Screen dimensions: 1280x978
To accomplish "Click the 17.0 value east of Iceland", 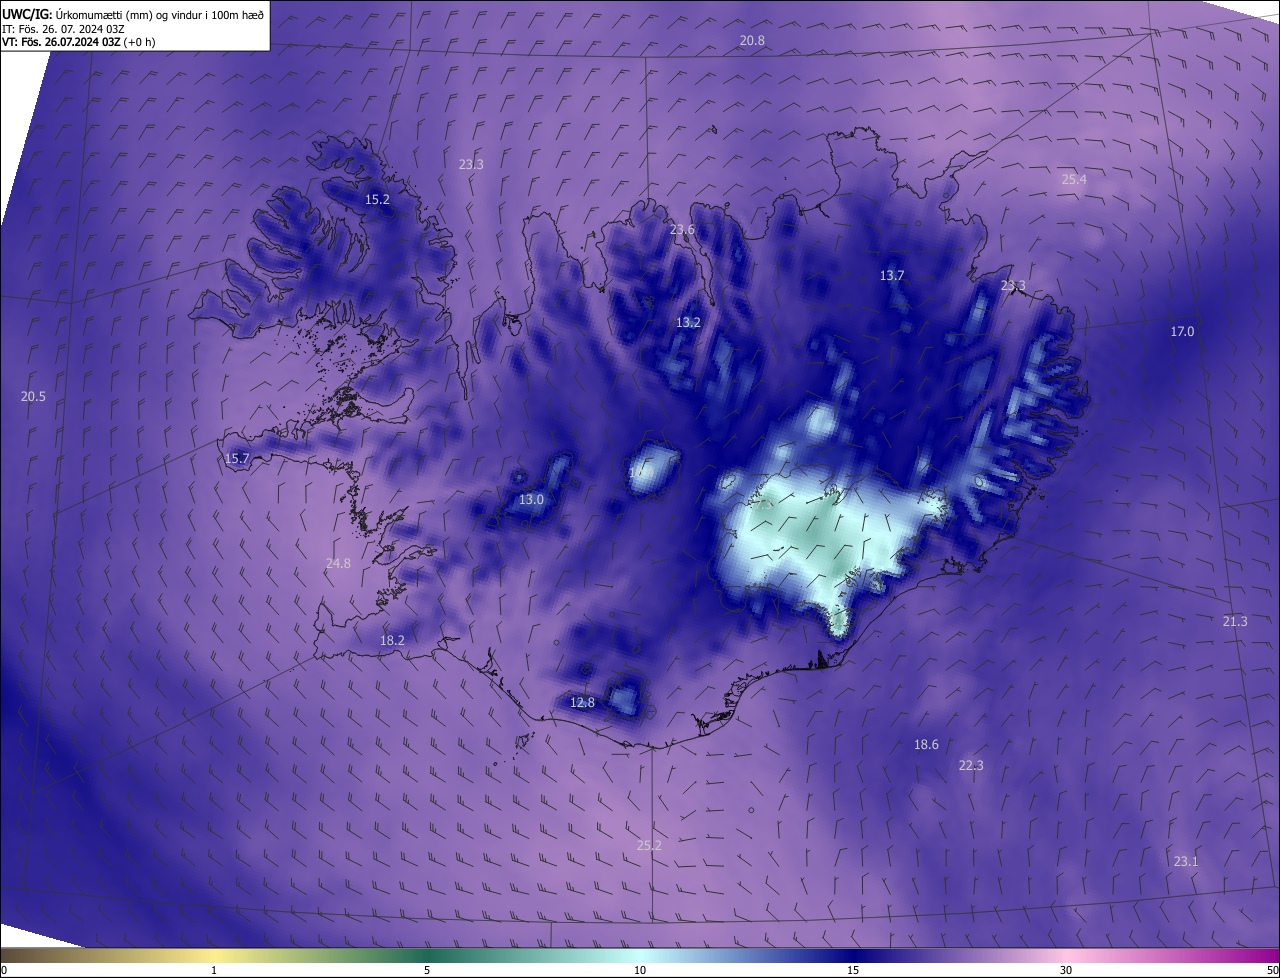I will coord(1182,332).
